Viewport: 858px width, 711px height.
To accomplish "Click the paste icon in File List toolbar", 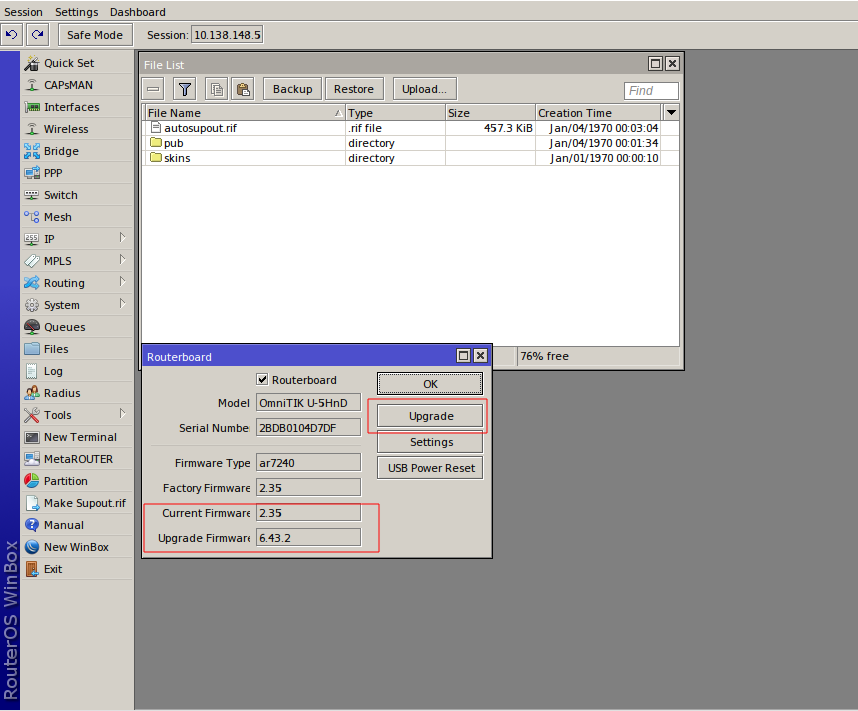I will pyautogui.click(x=243, y=89).
